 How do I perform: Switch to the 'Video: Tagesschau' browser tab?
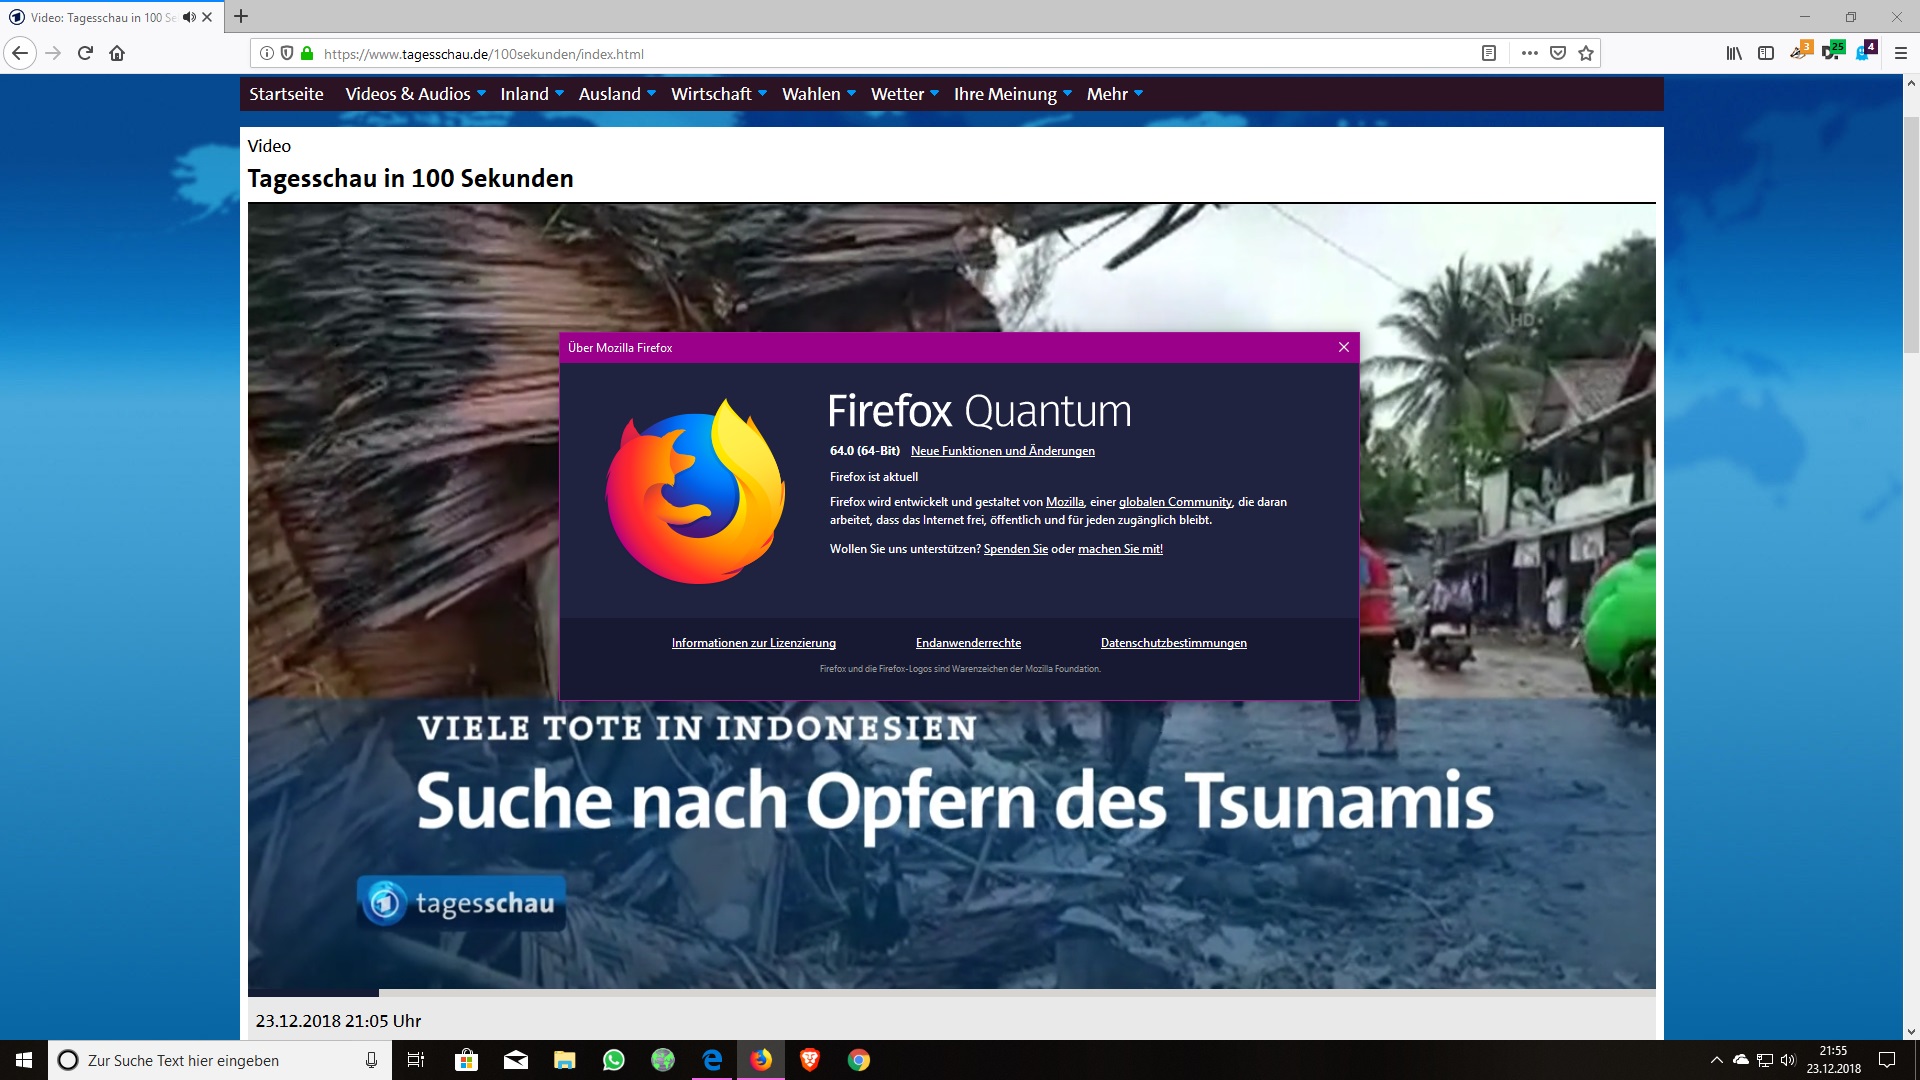100,16
